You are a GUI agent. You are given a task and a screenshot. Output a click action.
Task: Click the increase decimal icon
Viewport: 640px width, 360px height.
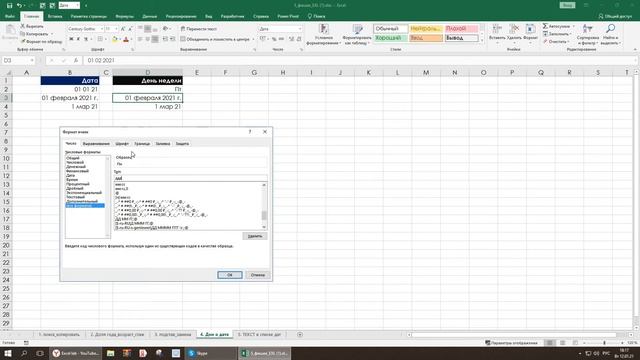pyautogui.click(x=291, y=39)
